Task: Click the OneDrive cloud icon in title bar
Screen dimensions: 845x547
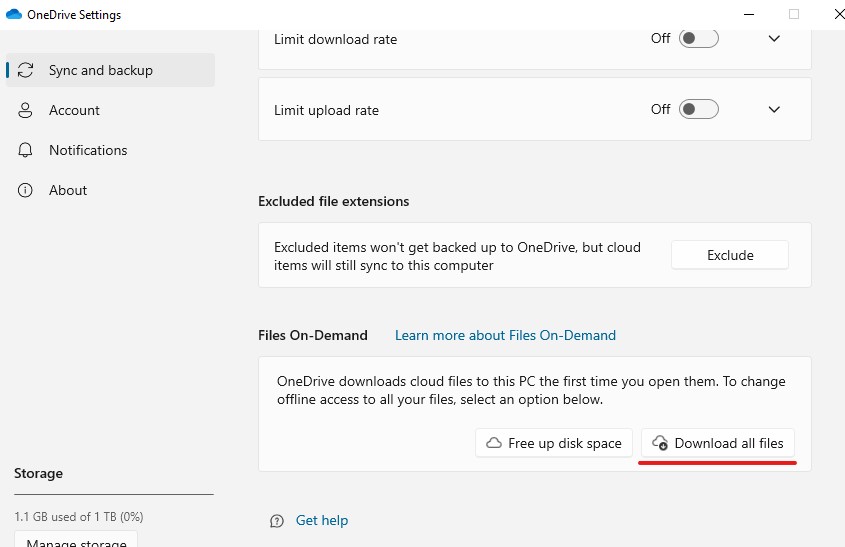Action: (x=13, y=15)
